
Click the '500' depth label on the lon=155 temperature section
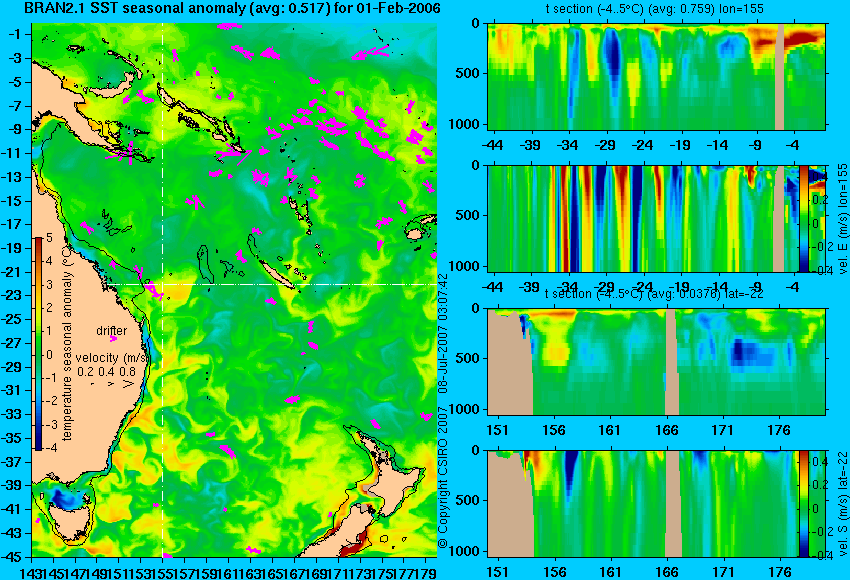coord(469,73)
